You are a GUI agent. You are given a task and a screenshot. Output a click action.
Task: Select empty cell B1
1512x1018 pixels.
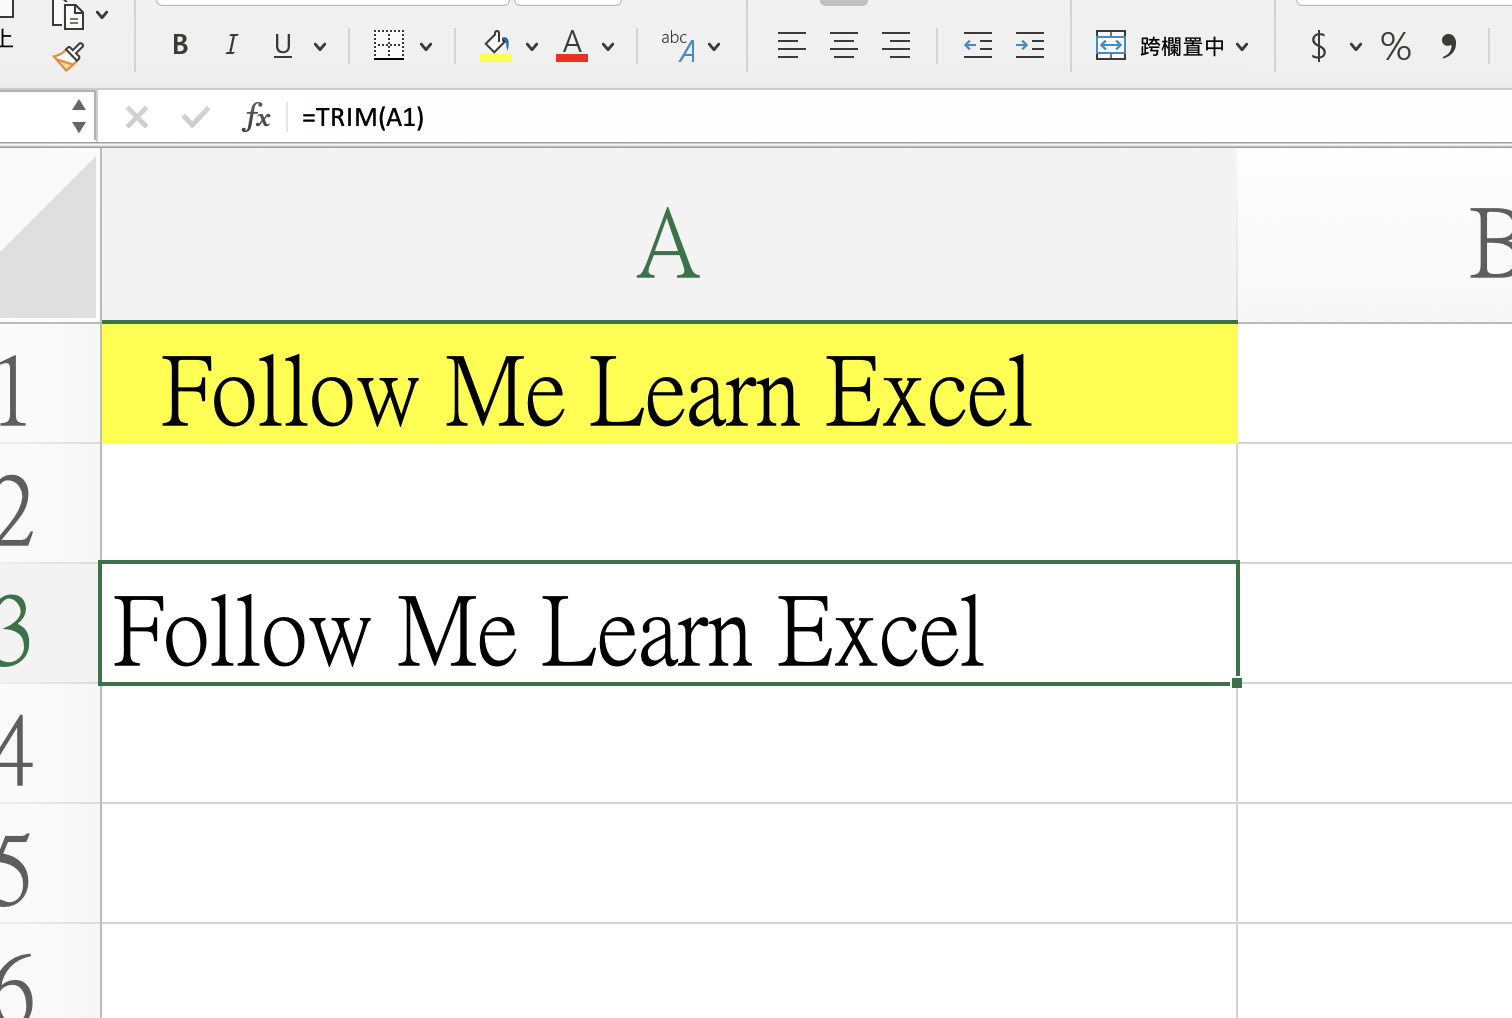tap(1375, 383)
